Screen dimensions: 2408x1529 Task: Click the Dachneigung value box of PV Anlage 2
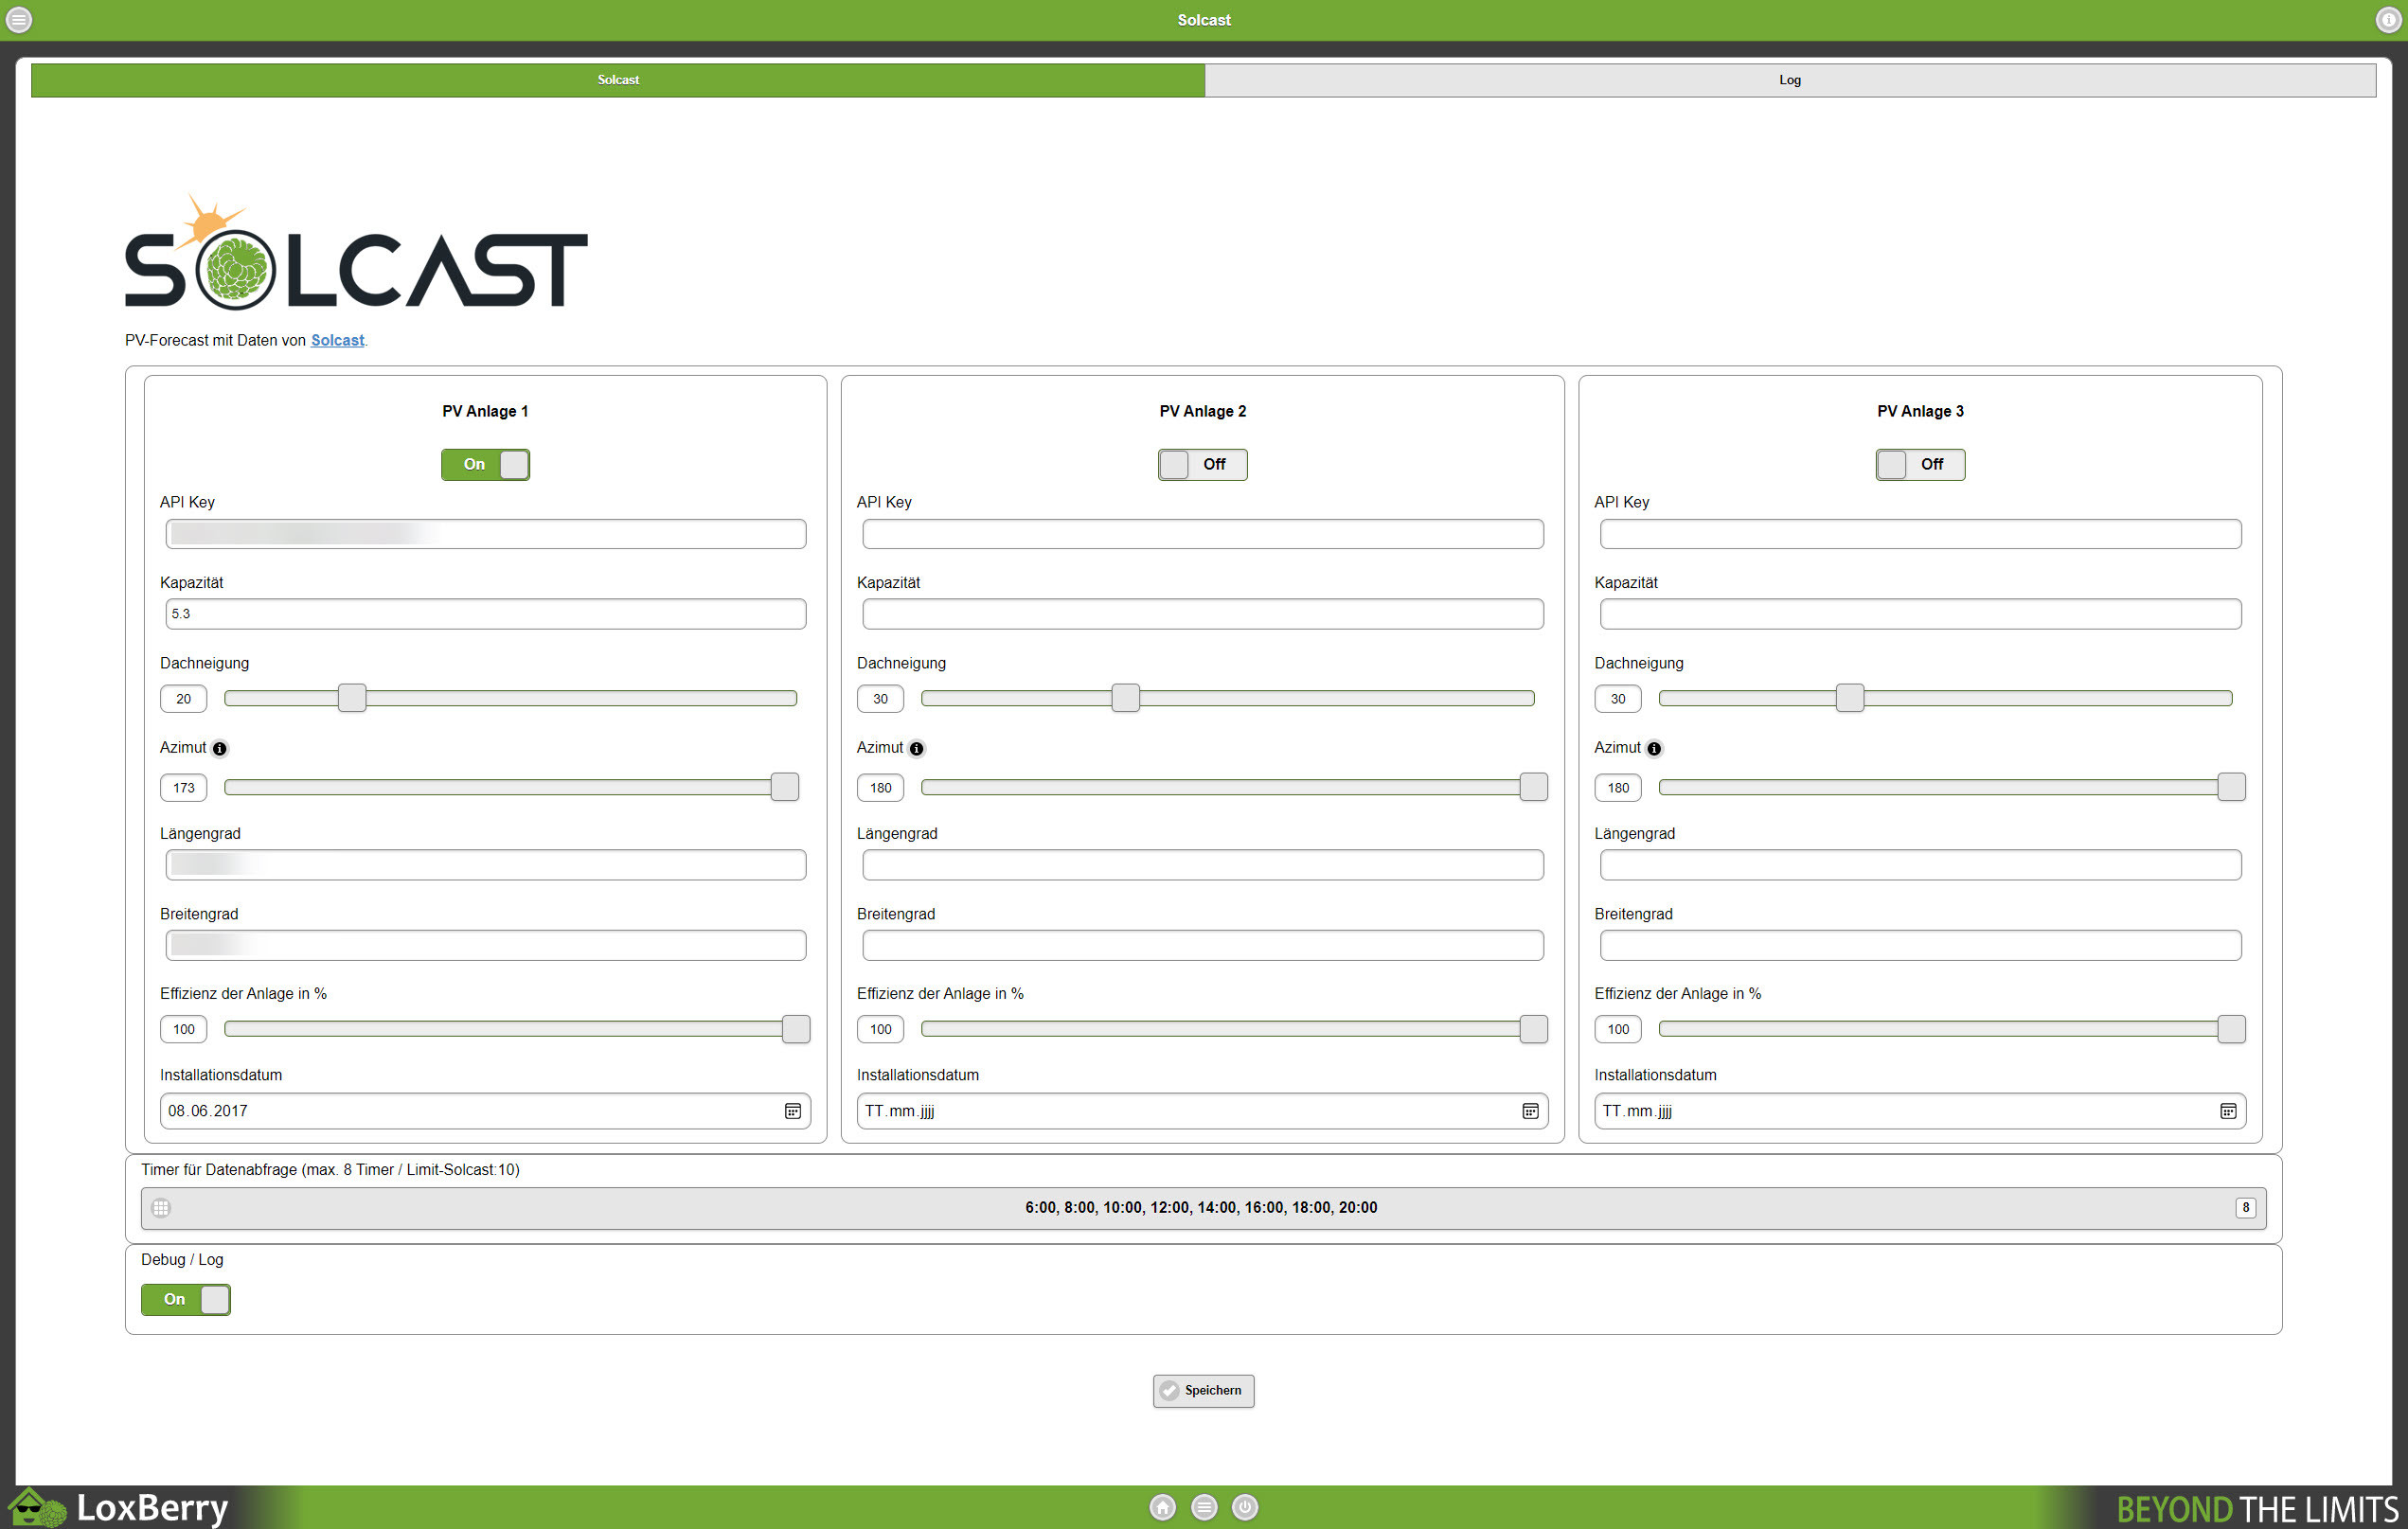point(880,698)
